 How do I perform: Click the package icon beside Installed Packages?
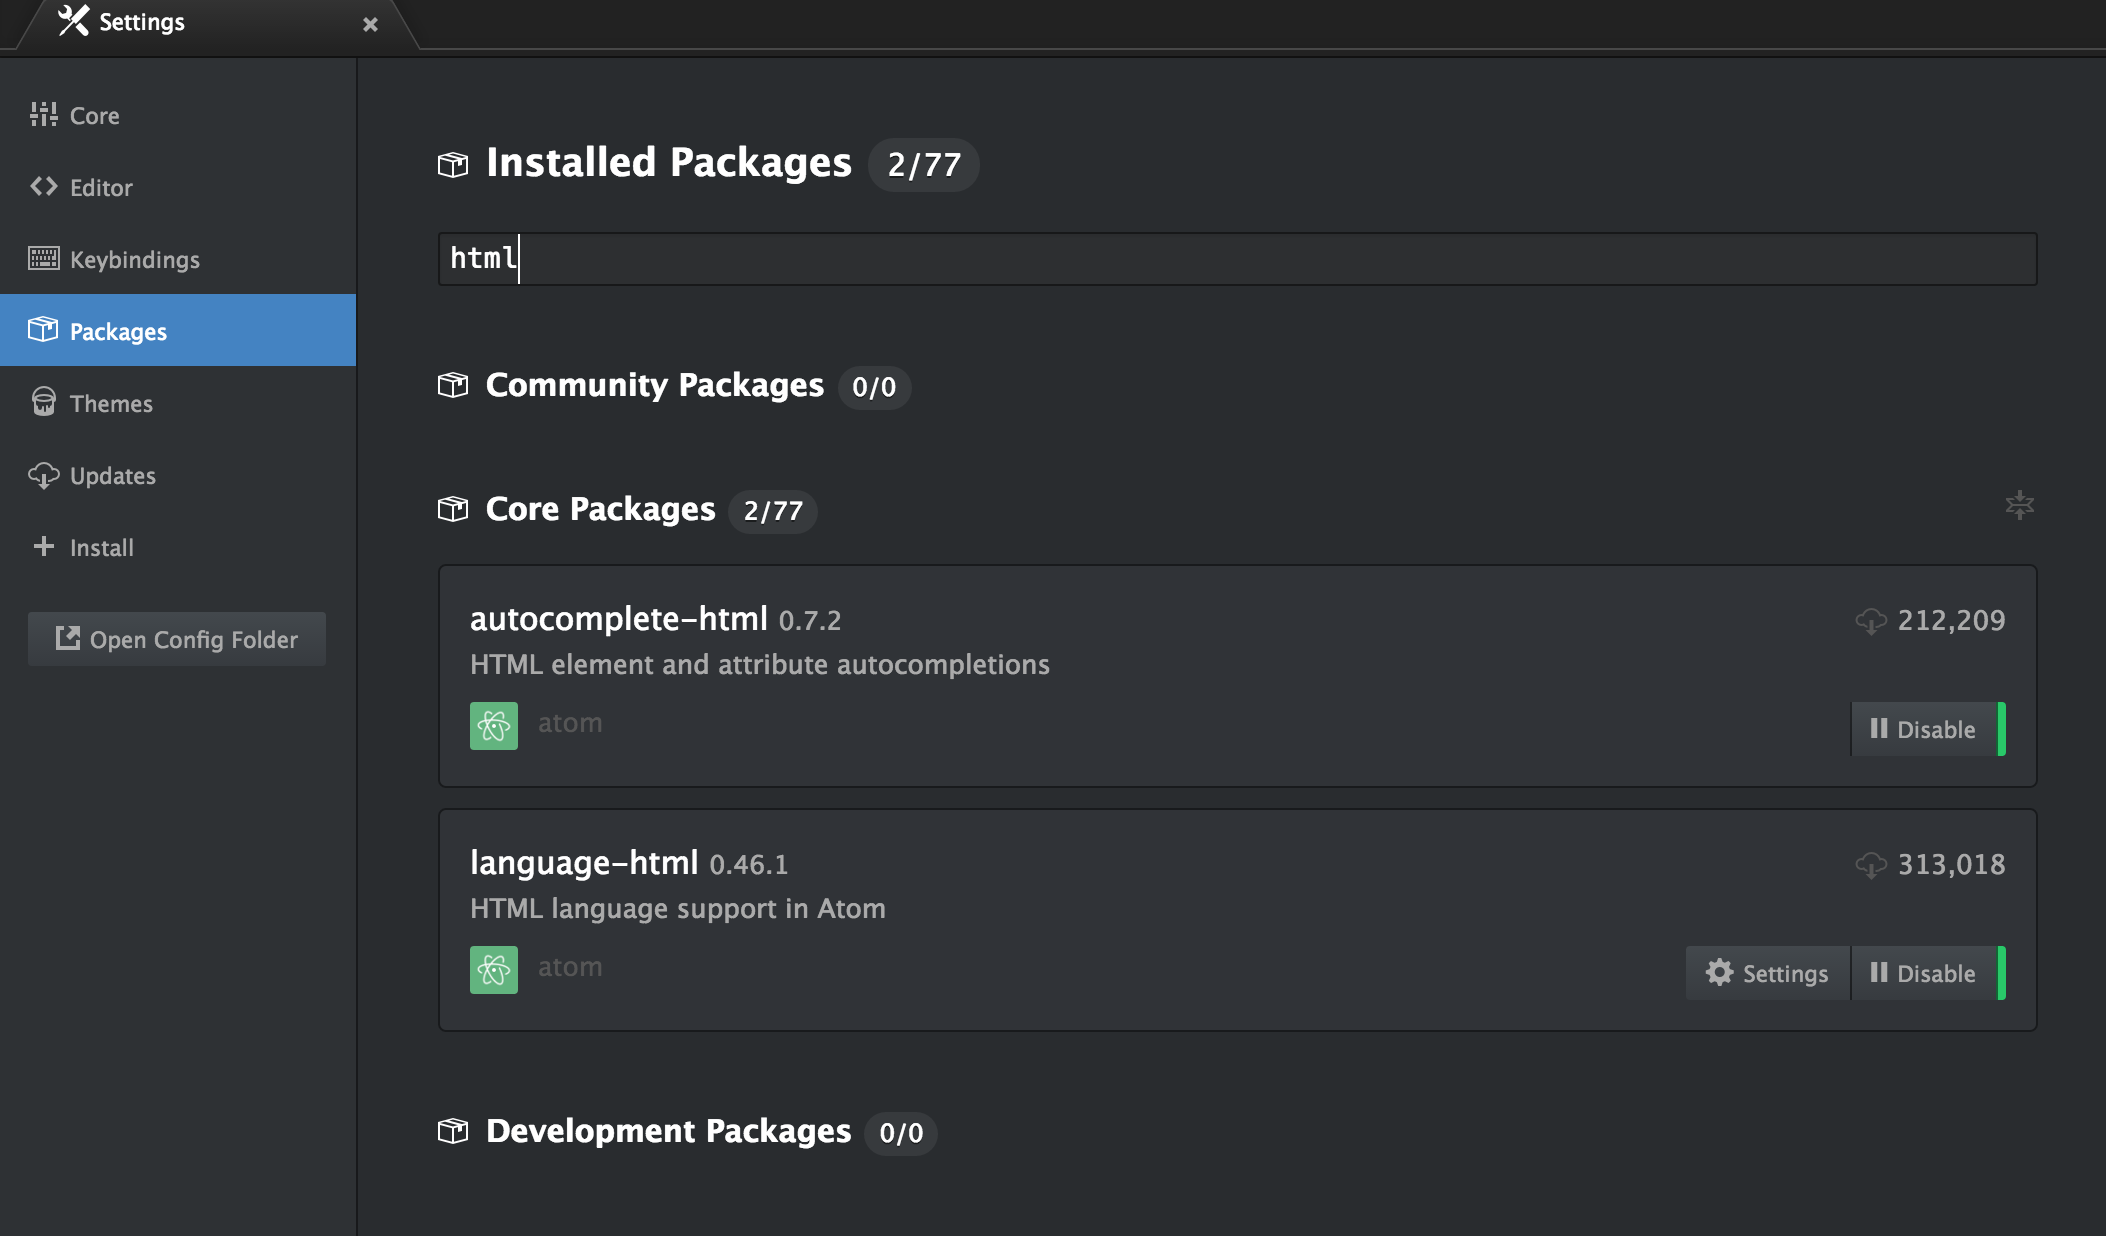coord(453,164)
